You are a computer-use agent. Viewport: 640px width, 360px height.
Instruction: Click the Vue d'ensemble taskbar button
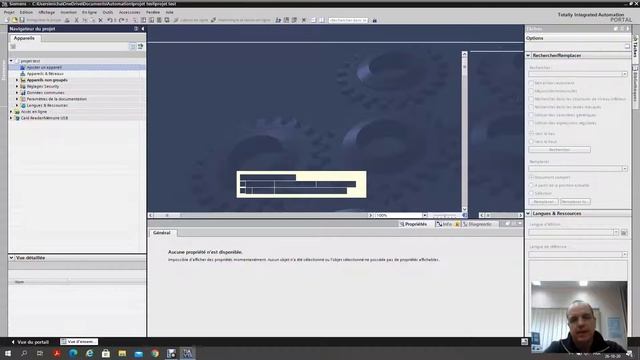79,342
